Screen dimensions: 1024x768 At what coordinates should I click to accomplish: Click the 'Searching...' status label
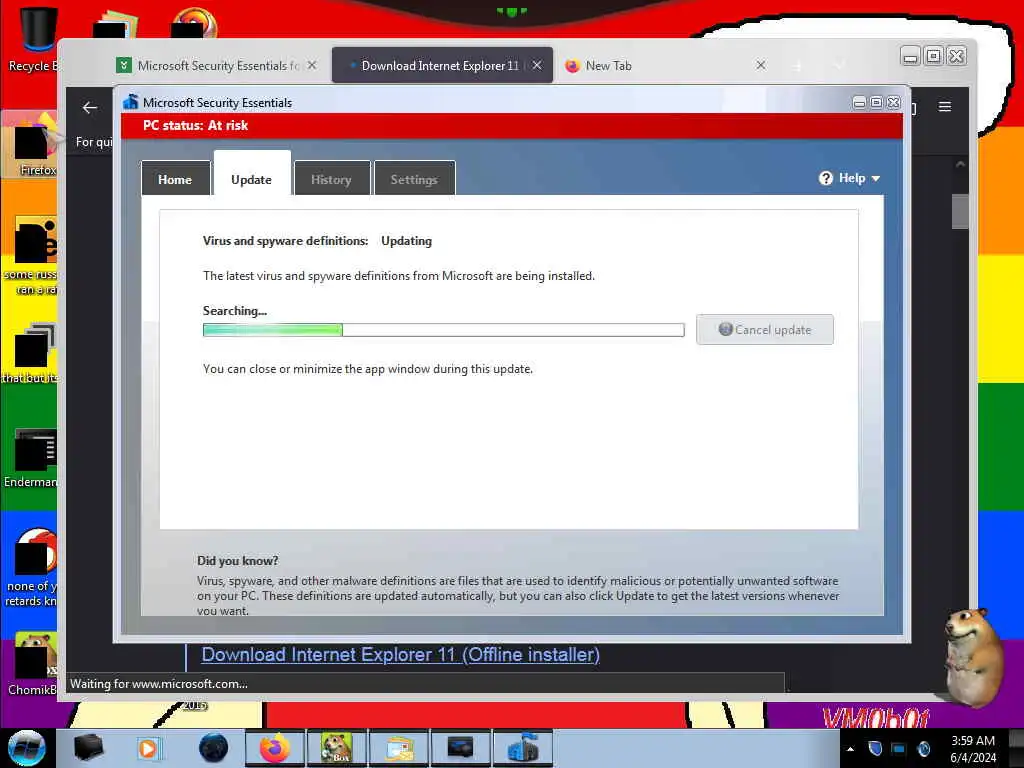click(234, 311)
